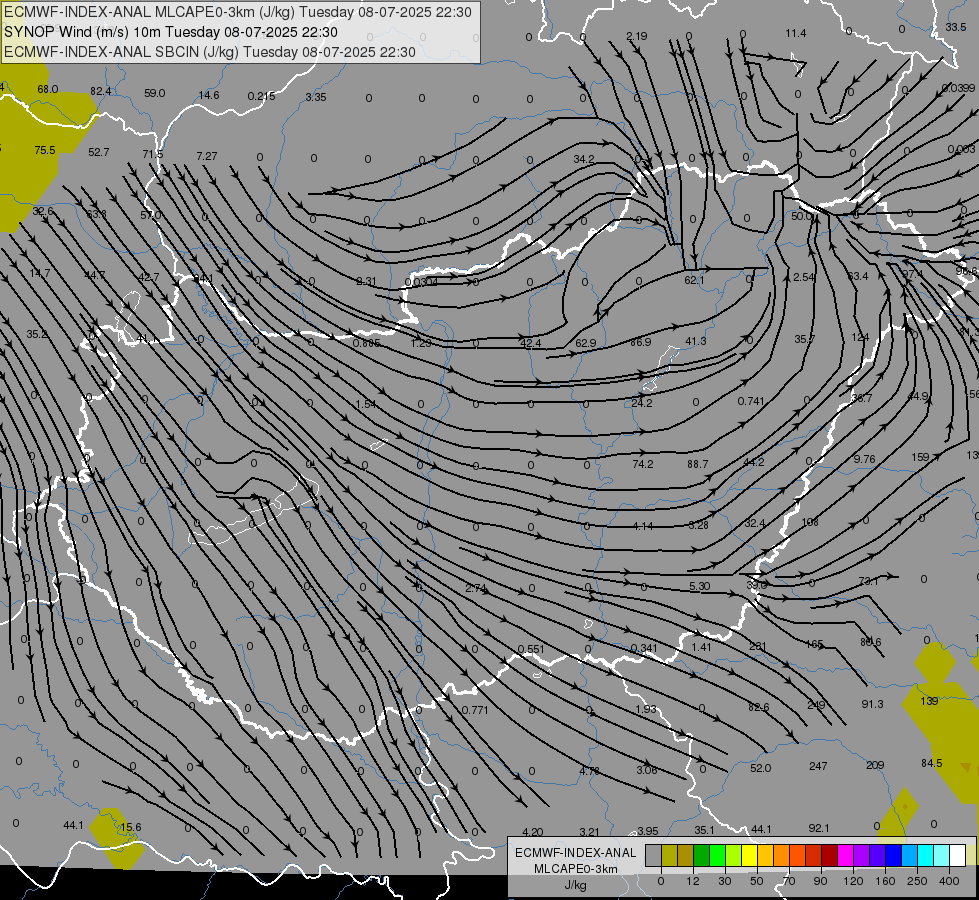Select the grey legend swatch at 0
This screenshot has width=979, height=900.
pos(654,855)
